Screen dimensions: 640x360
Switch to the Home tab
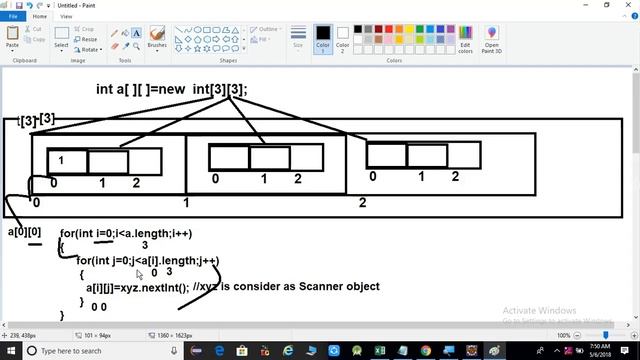click(40, 16)
